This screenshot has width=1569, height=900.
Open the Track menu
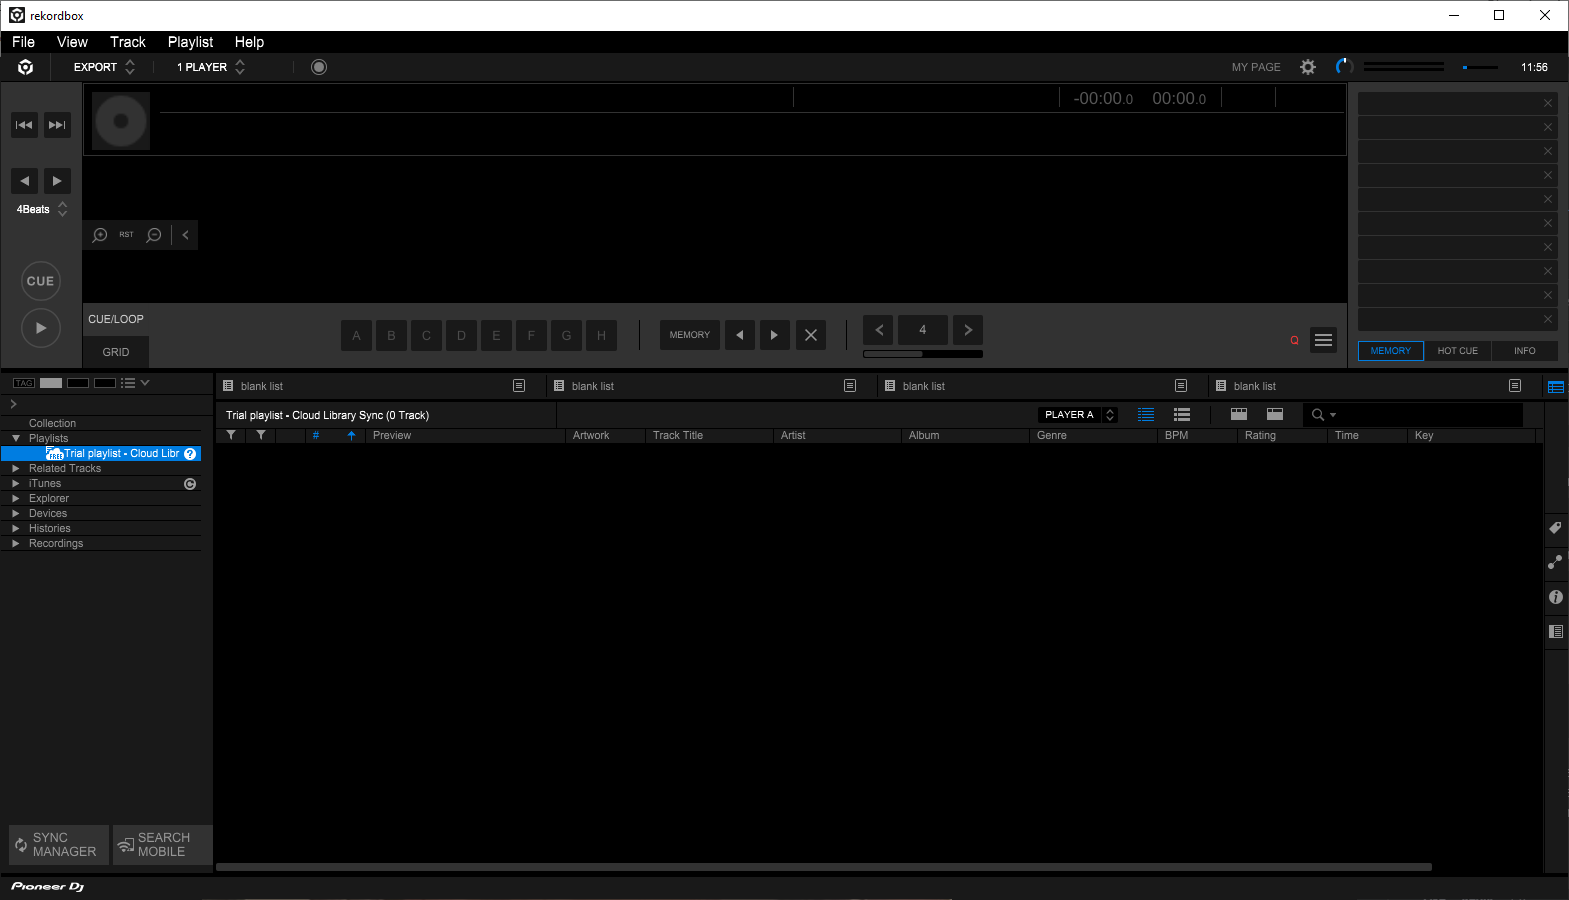[128, 42]
